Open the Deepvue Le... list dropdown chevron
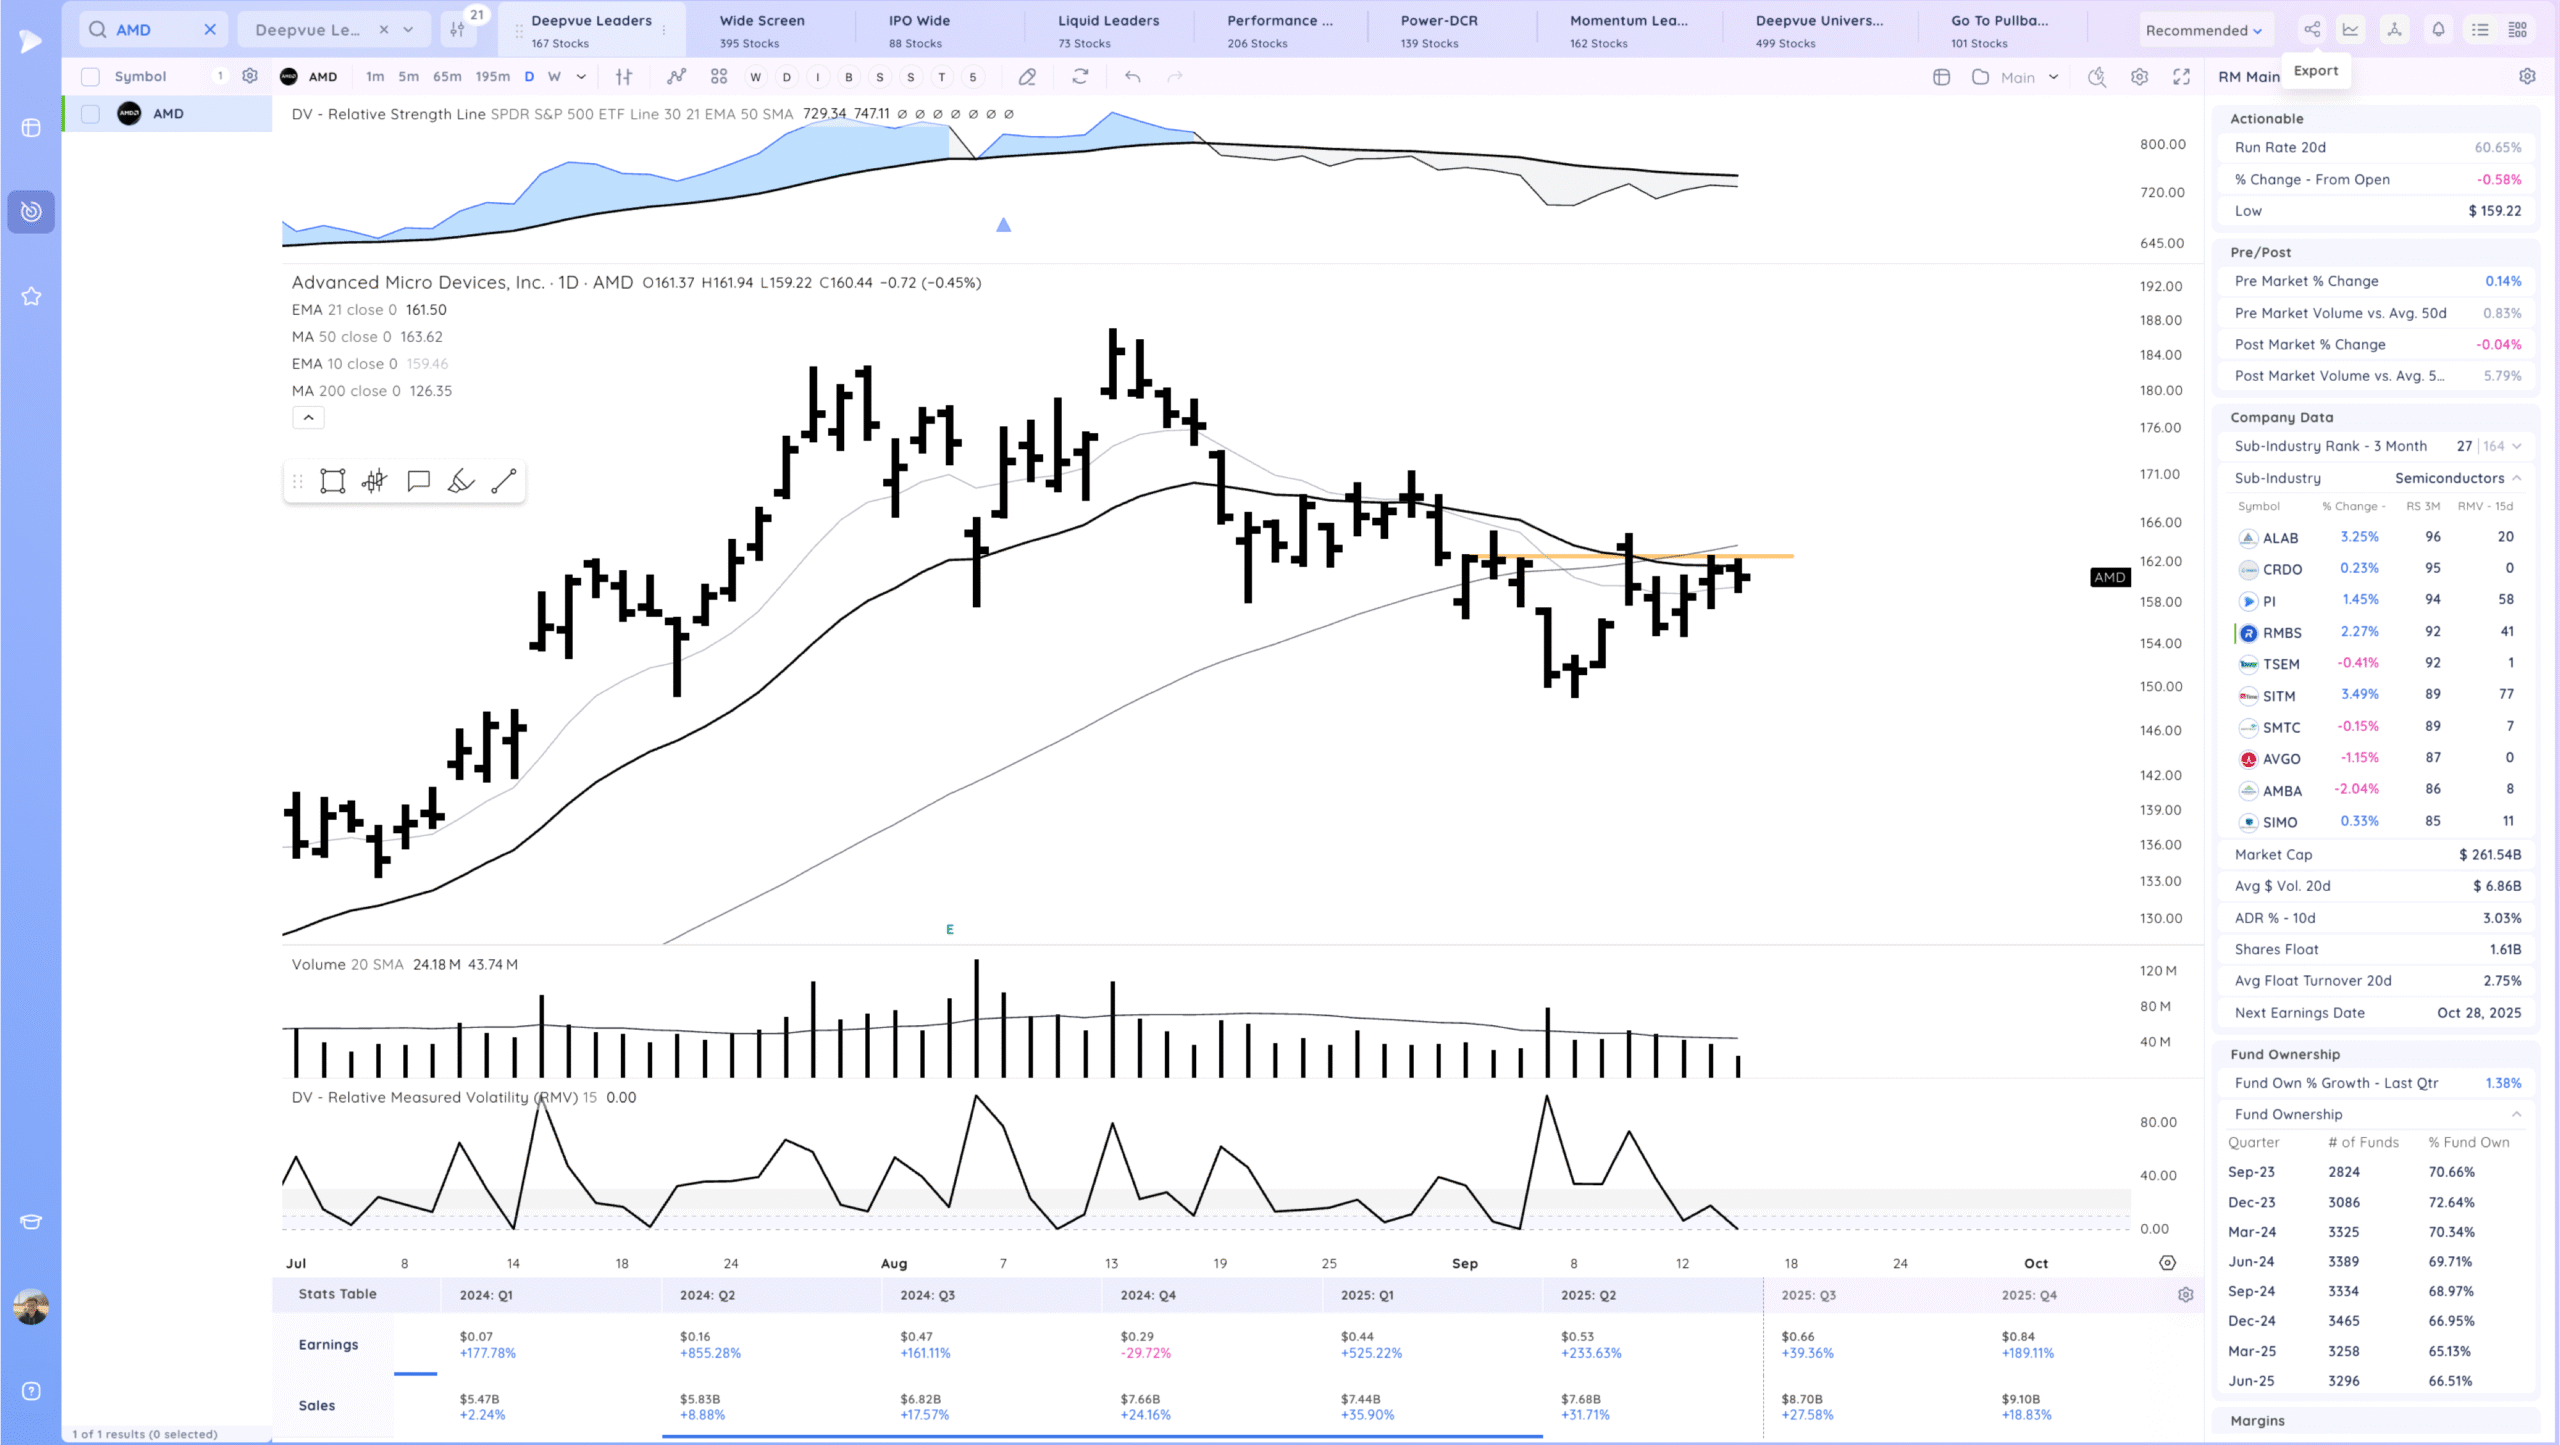 pos(408,30)
